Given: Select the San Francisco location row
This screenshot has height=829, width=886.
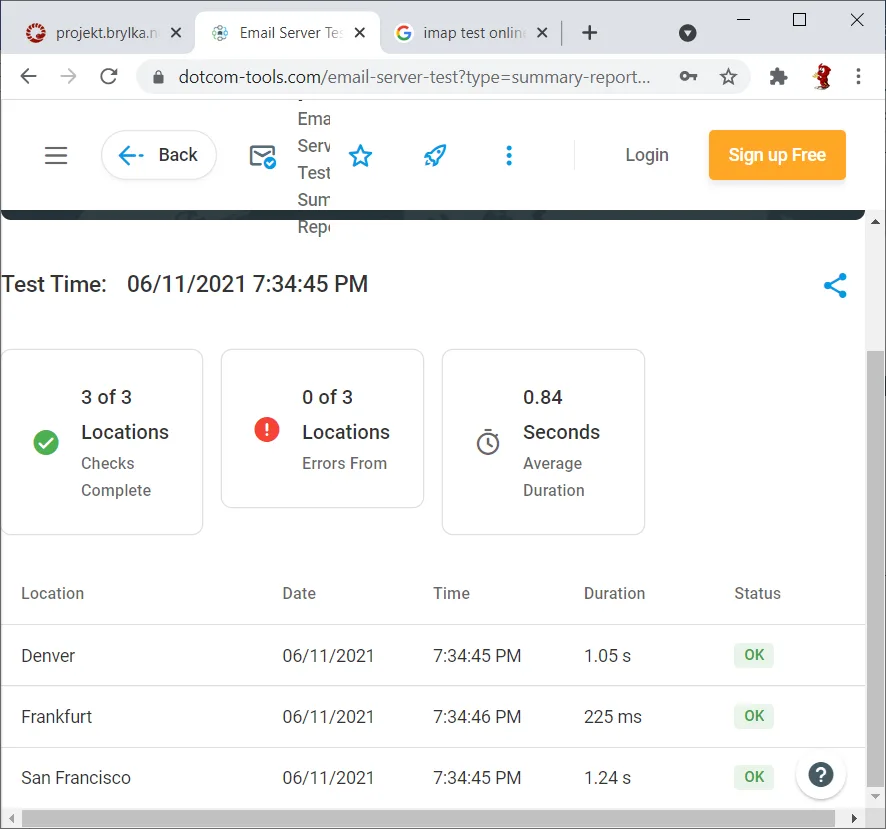Looking at the screenshot, I should [x=433, y=778].
